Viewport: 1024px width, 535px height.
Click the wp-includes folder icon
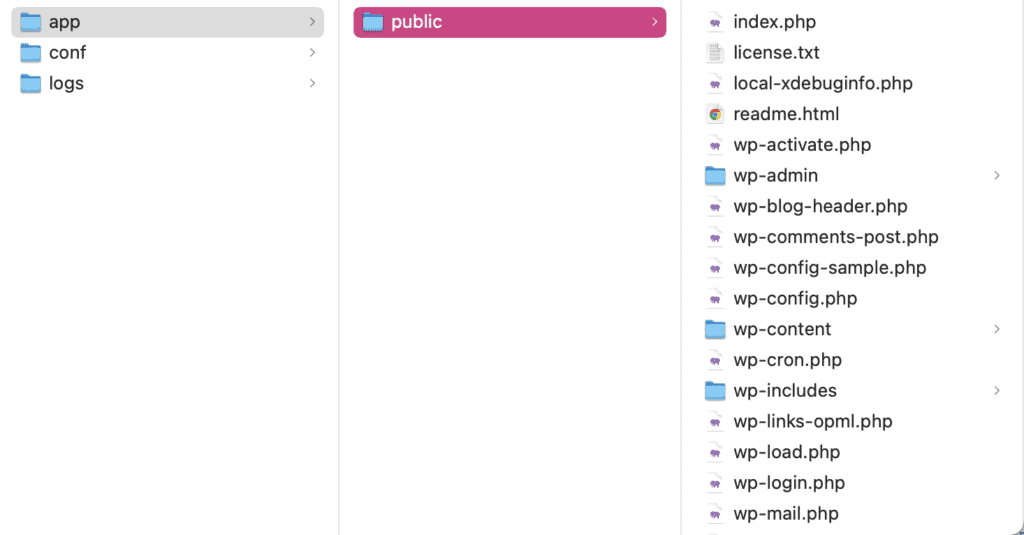coord(715,391)
